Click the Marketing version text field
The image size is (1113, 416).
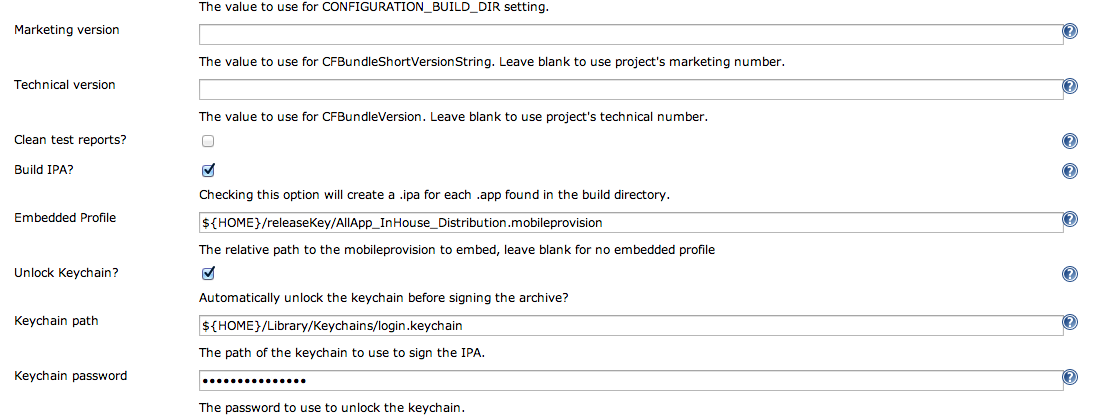tap(629, 34)
